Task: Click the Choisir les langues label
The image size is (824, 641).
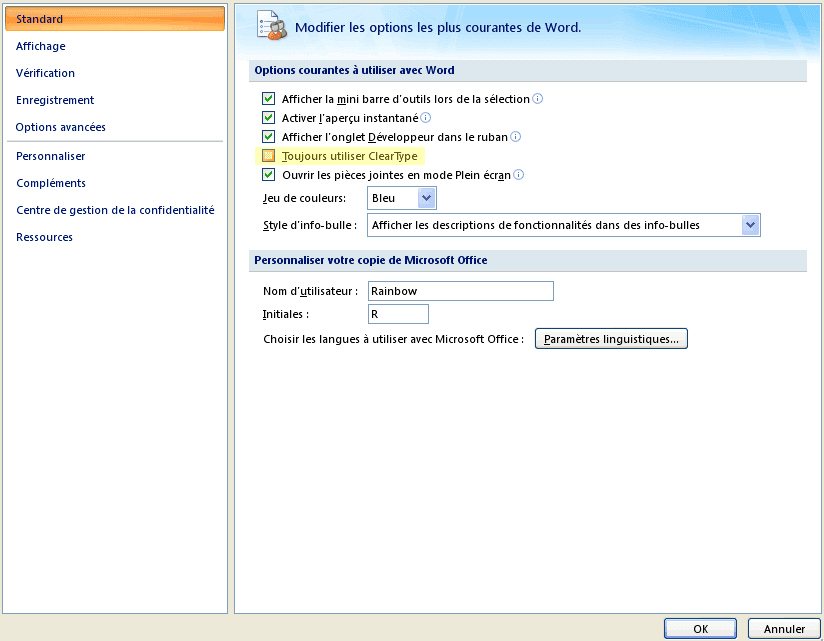Action: [394, 339]
